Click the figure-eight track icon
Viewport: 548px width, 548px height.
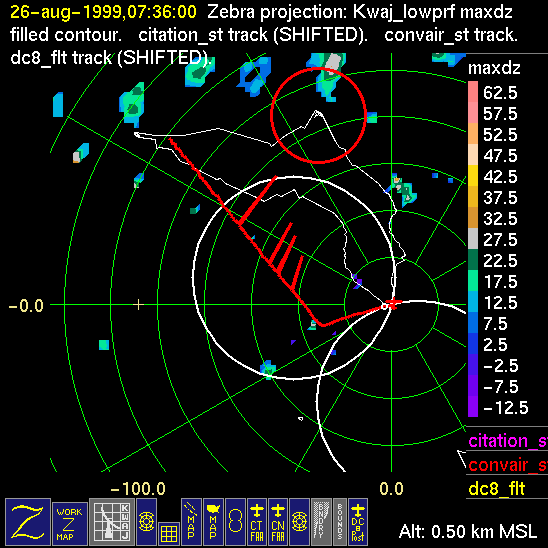(x=235, y=522)
